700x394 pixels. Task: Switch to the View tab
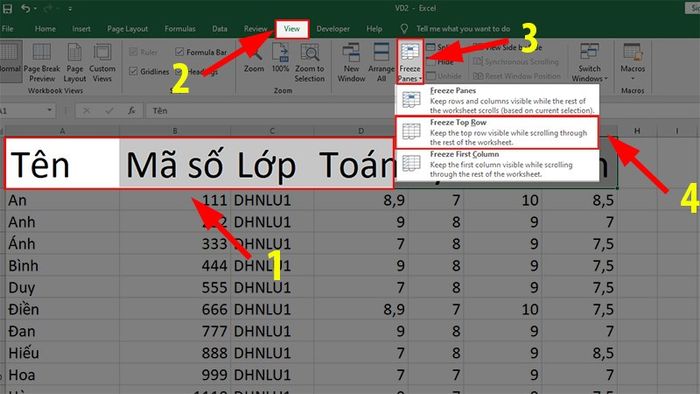tap(292, 29)
